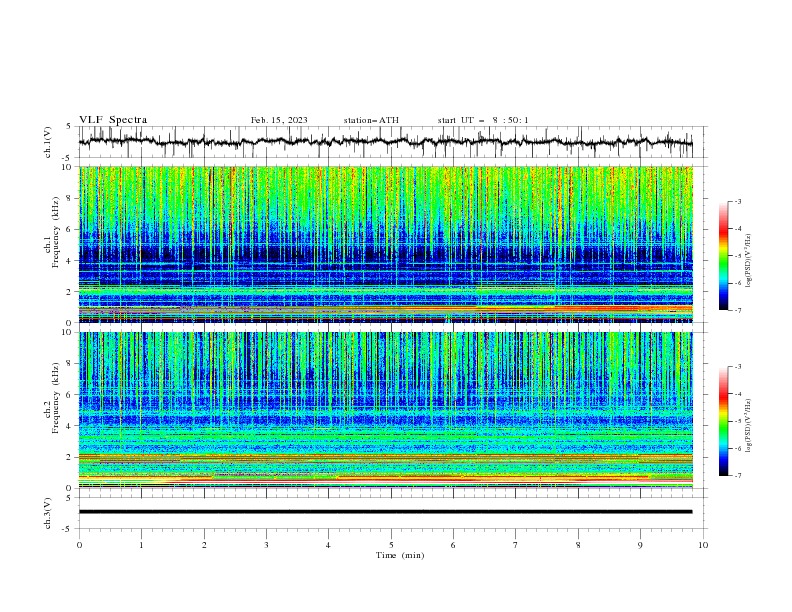Click the ch.1 spectrogram panel
Image resolution: width=792 pixels, height=612 pixels.
click(x=386, y=244)
